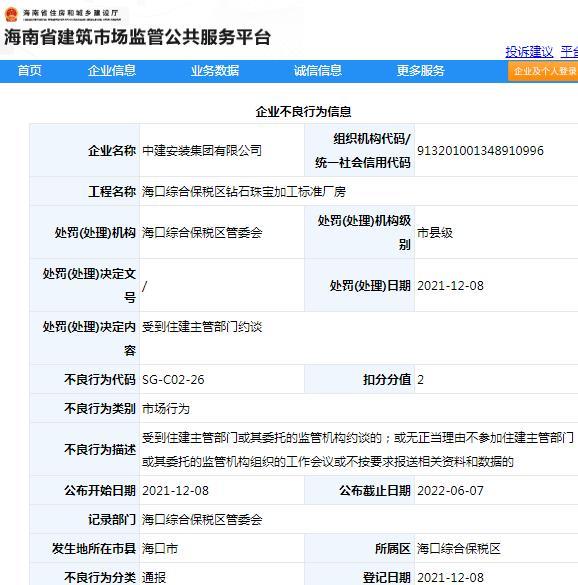Click the 发生地所在市县 label cell

(x=85, y=548)
